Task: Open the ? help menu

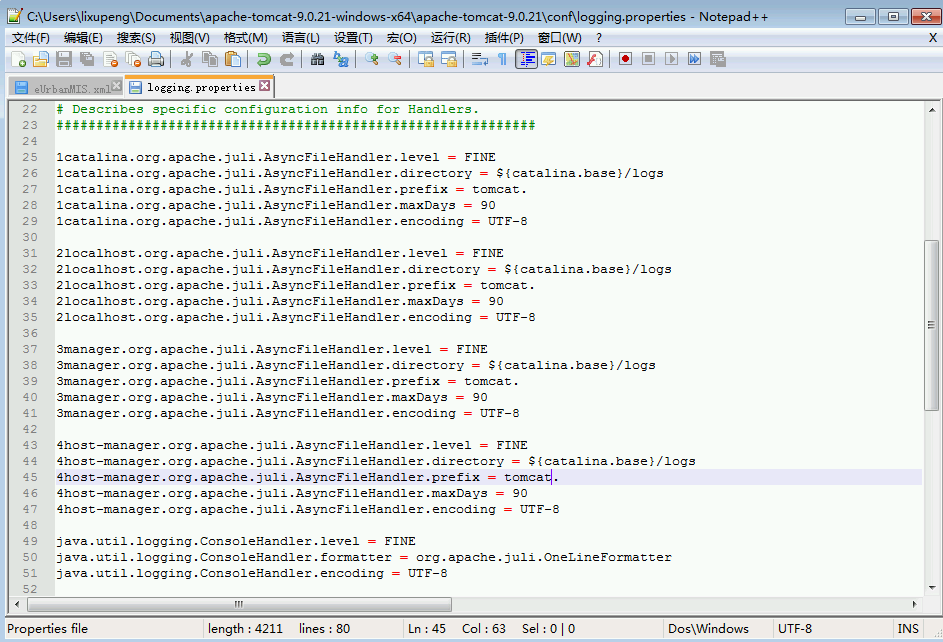Action: (598, 38)
